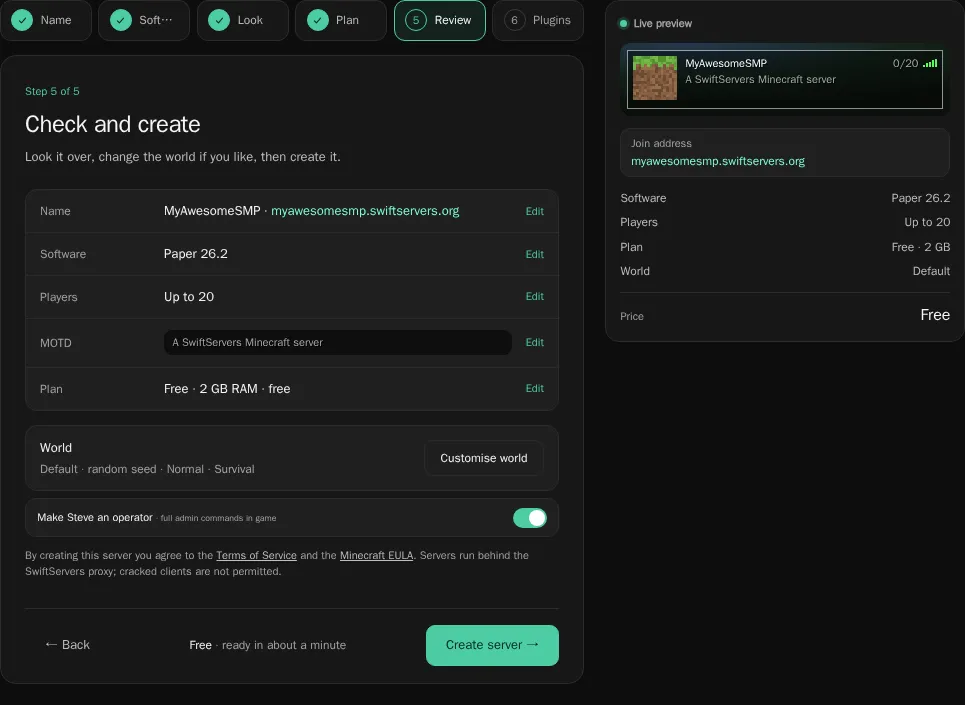Click the server list preview card
This screenshot has width=965, height=705.
(785, 79)
